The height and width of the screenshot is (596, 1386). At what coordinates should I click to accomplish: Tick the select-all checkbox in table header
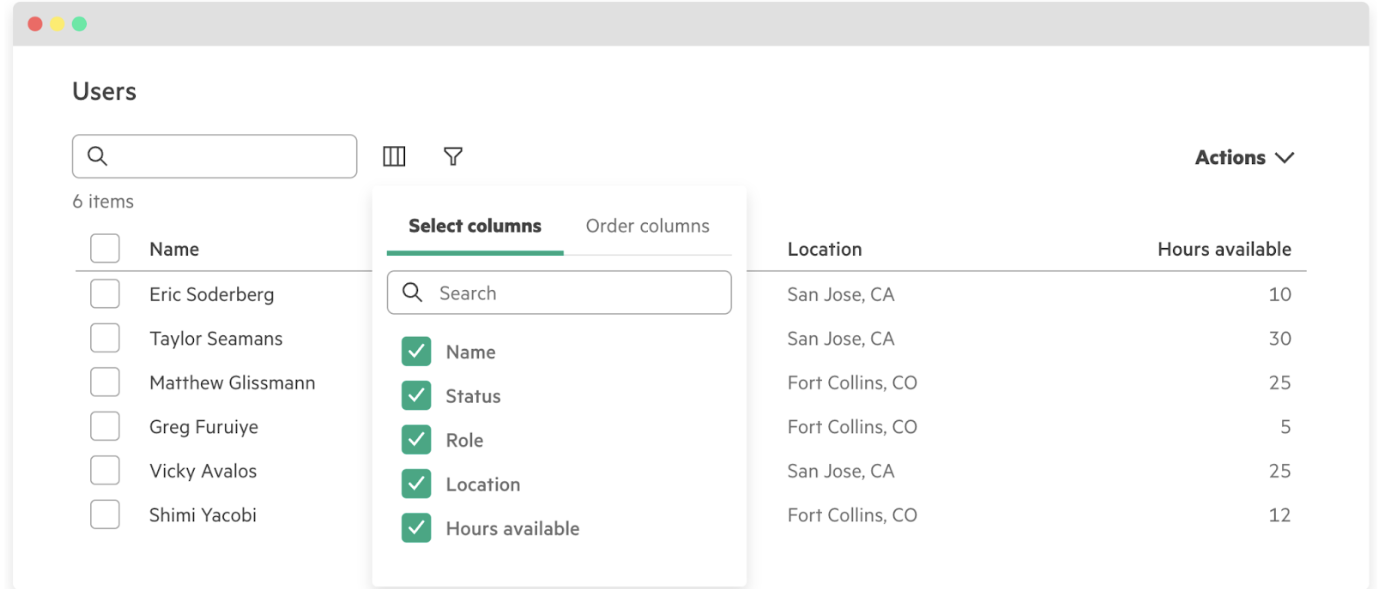coord(105,249)
